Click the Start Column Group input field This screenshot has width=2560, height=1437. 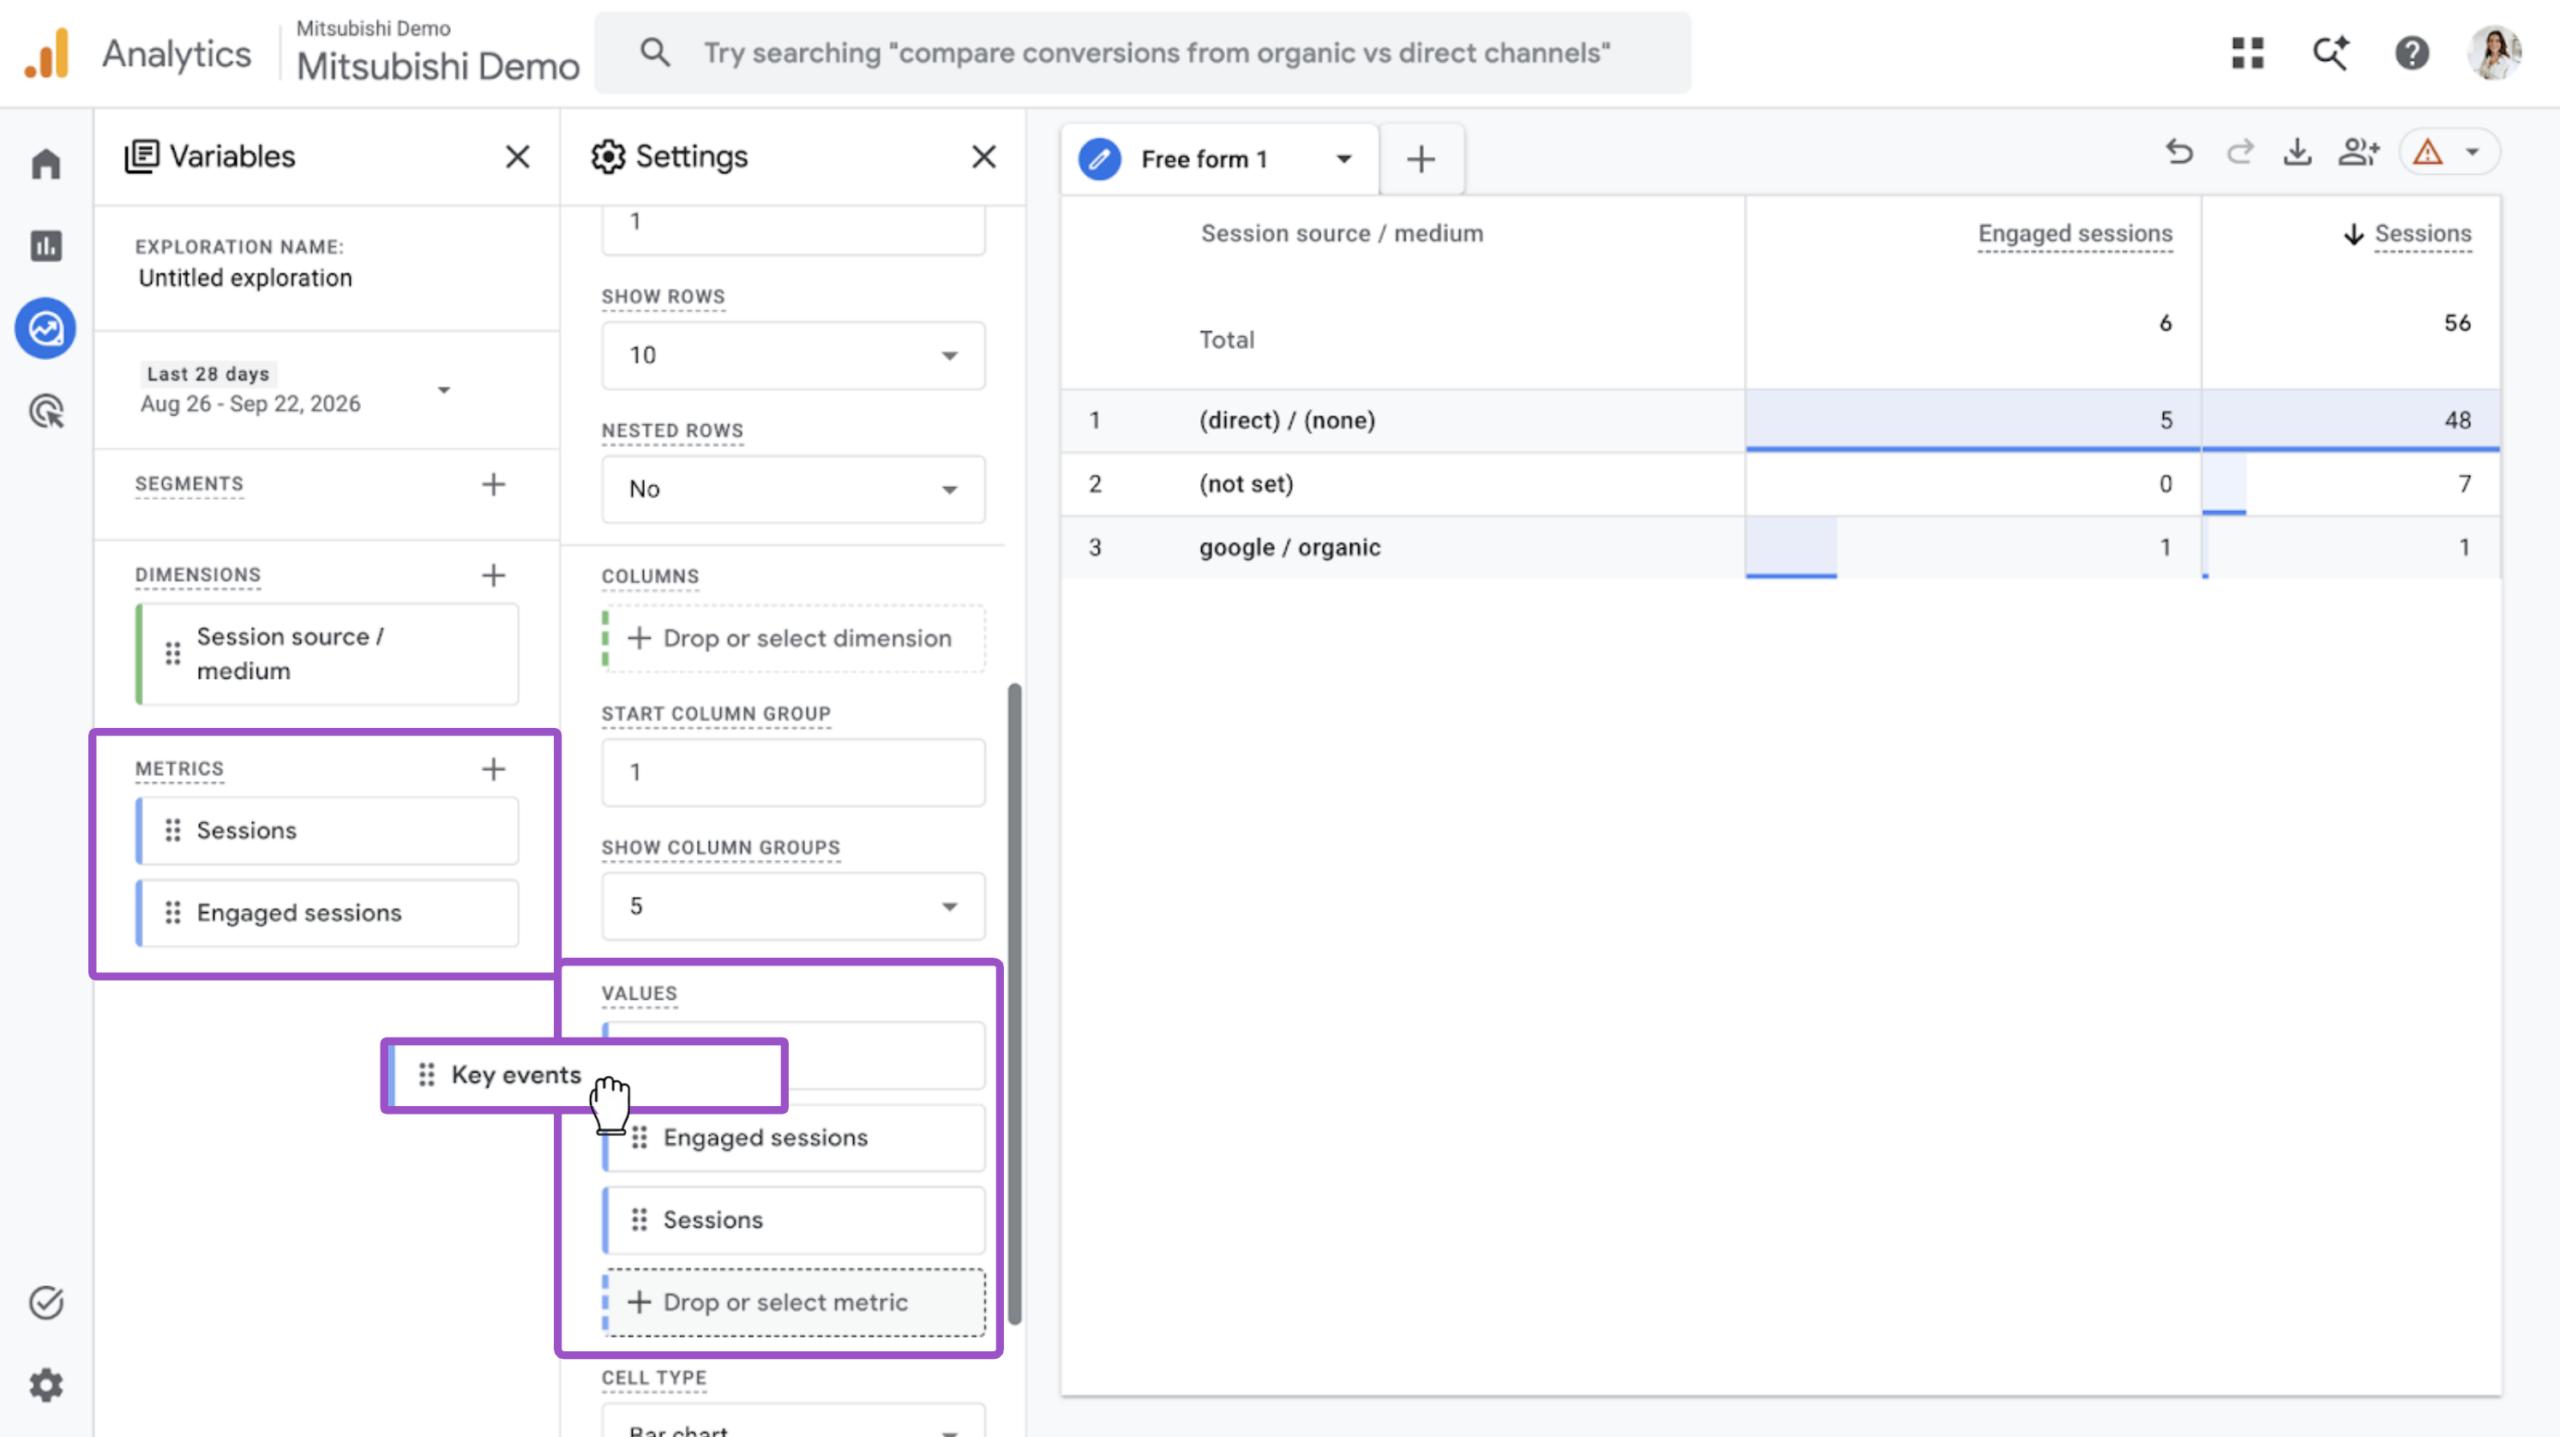(793, 772)
